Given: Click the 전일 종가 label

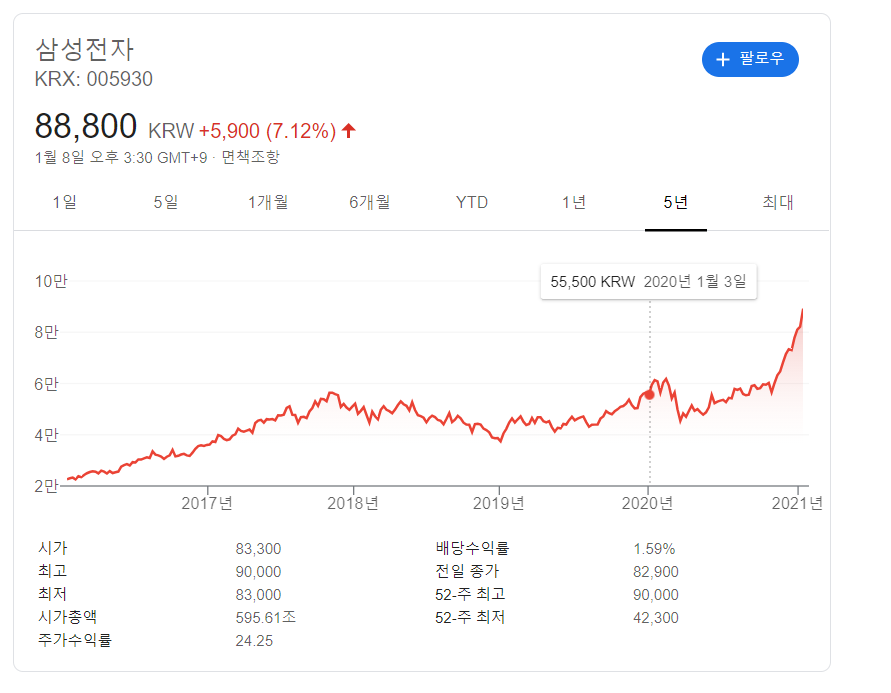Looking at the screenshot, I should click(467, 571).
